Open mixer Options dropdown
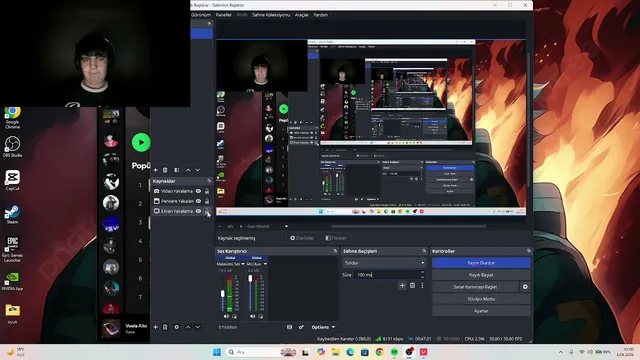This screenshot has width=640, height=360. click(323, 327)
